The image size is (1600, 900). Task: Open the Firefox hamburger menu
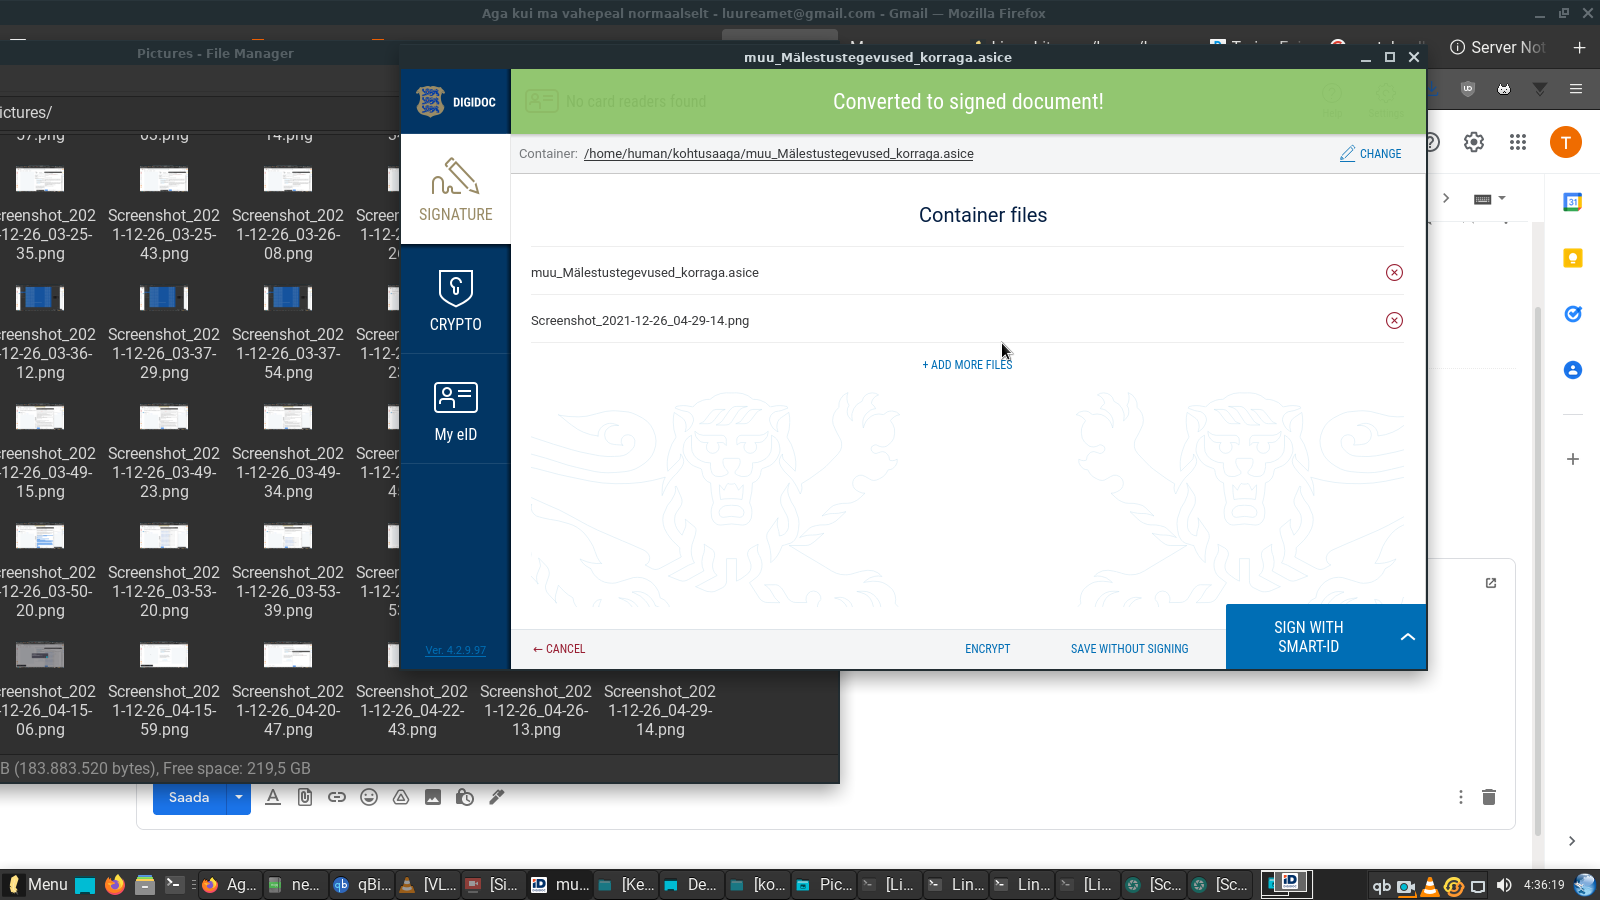[1576, 89]
